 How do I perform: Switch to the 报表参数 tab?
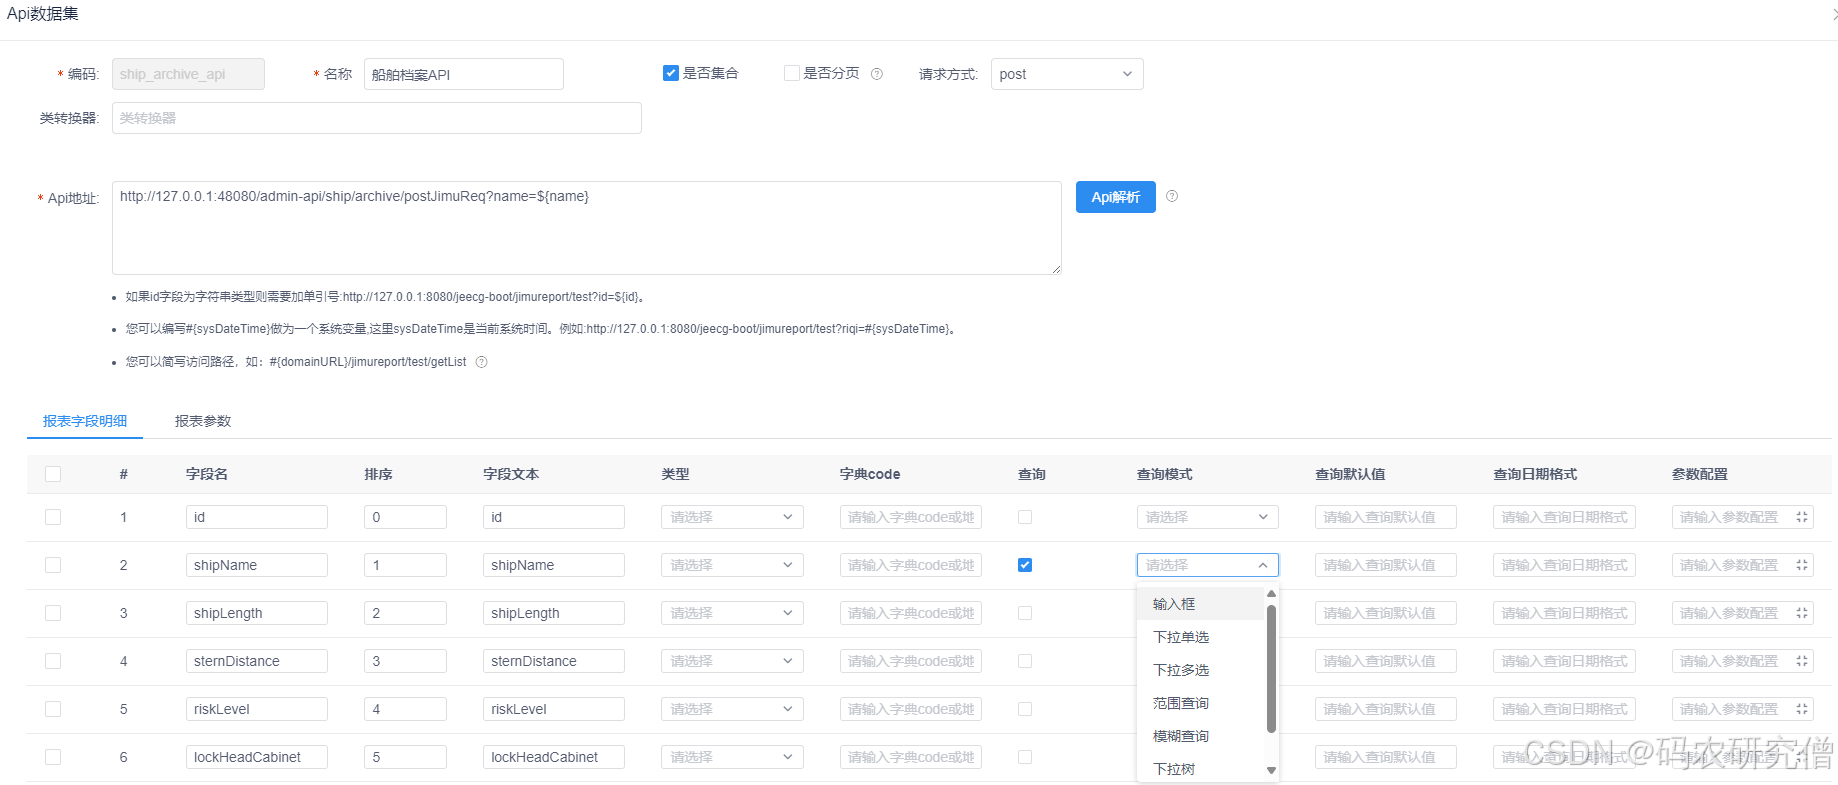coord(203,421)
